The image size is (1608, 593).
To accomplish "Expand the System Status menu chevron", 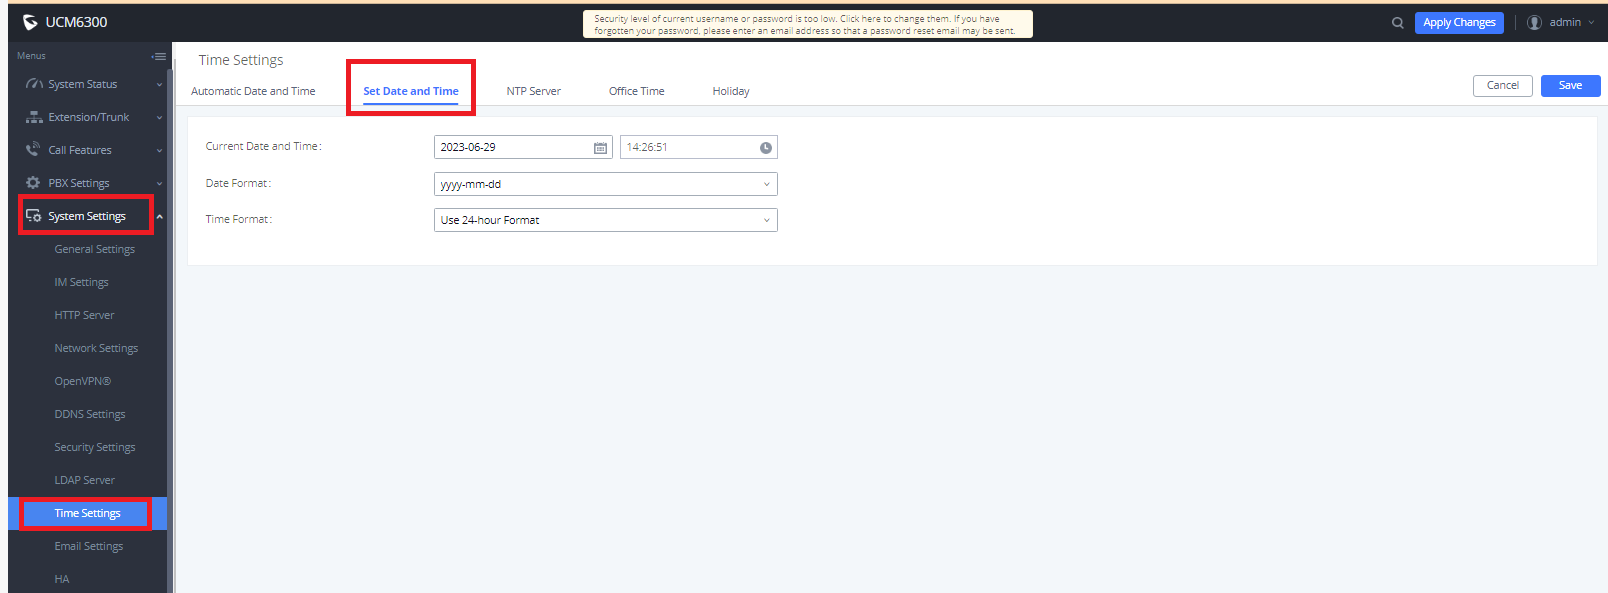I will (x=159, y=85).
